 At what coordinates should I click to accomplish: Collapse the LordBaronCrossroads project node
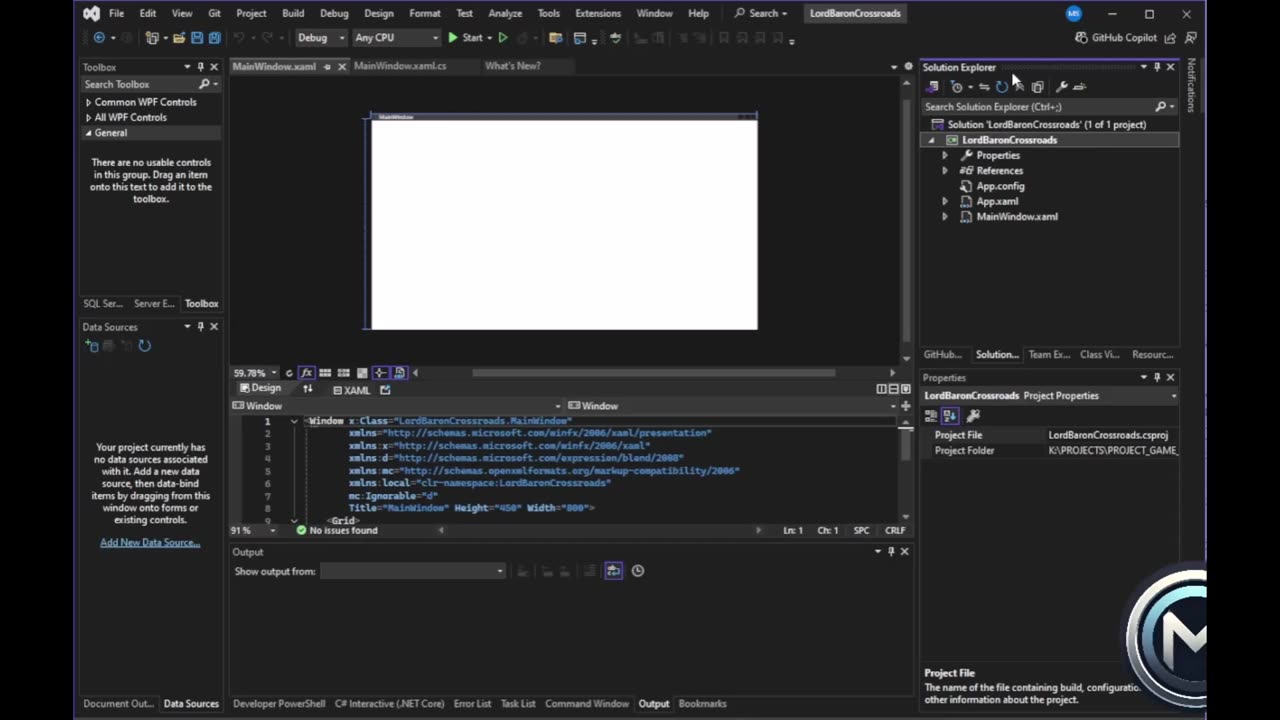pos(931,140)
